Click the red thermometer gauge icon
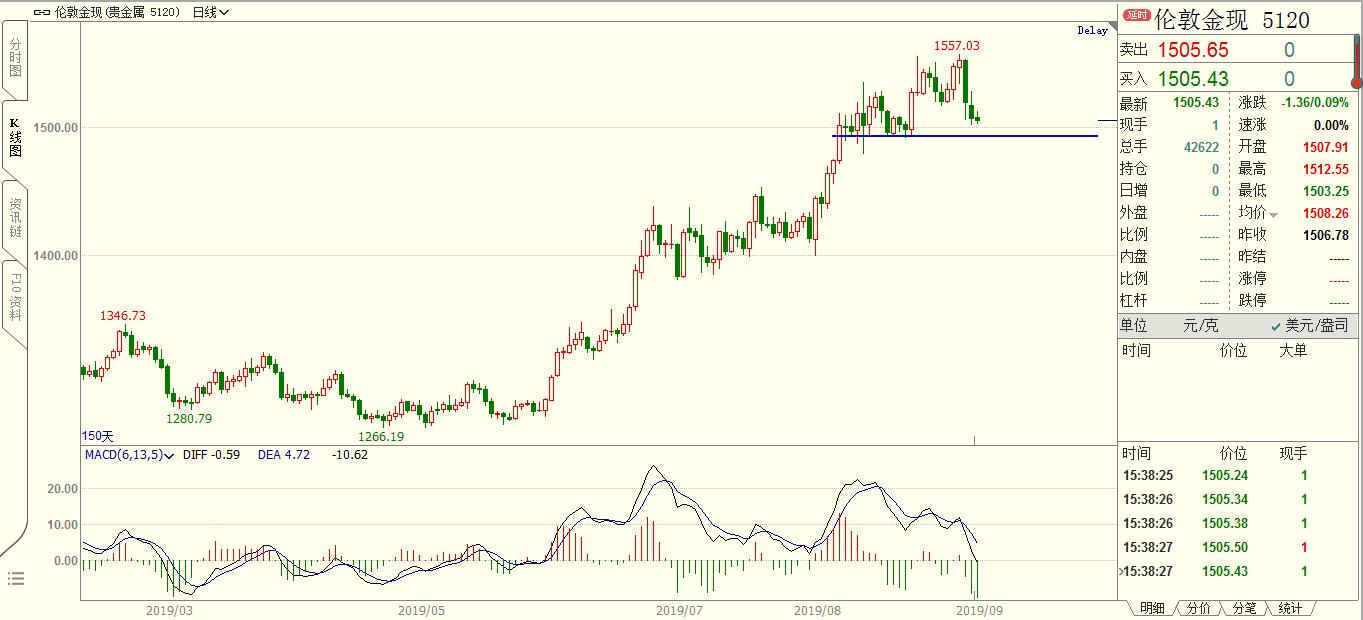Viewport: 1363px width, 620px height. [x=1356, y=62]
